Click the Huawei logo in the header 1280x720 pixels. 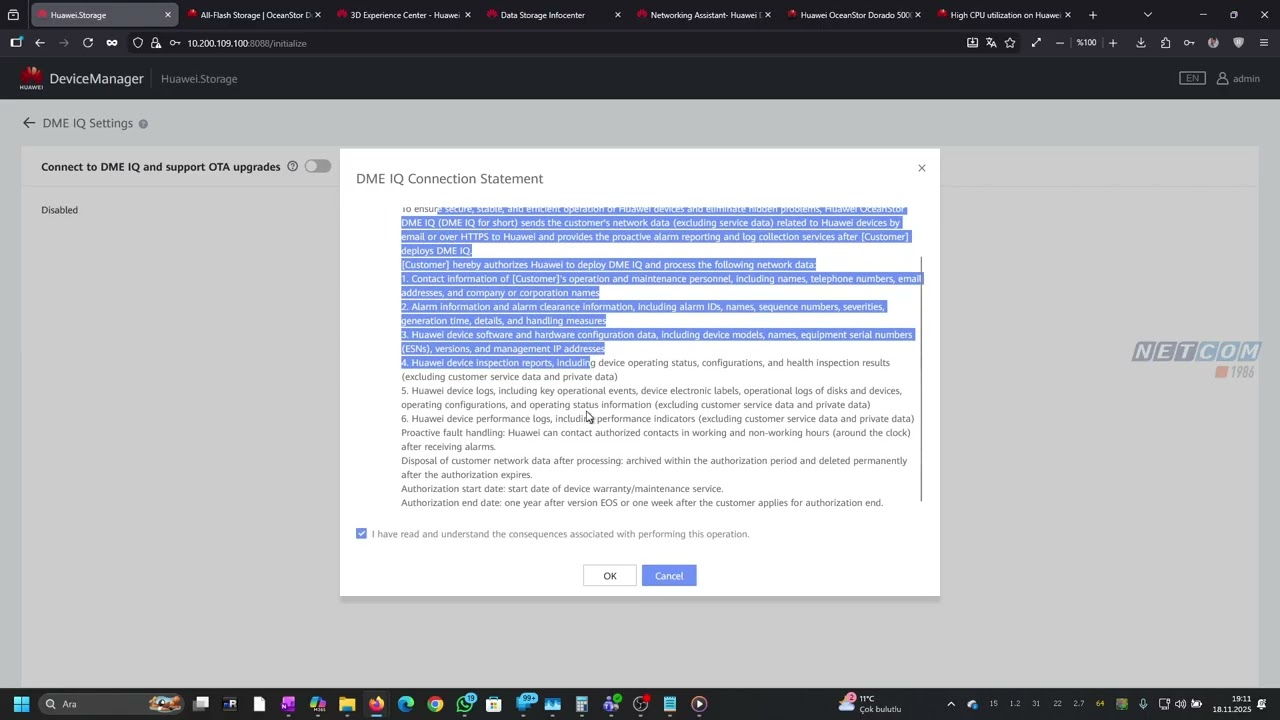pyautogui.click(x=31, y=78)
